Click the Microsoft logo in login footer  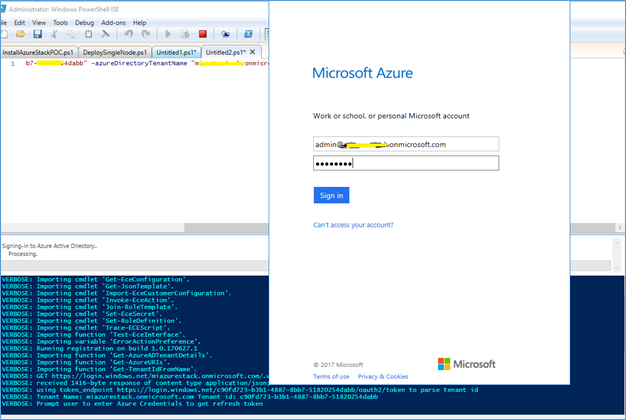pos(466,364)
